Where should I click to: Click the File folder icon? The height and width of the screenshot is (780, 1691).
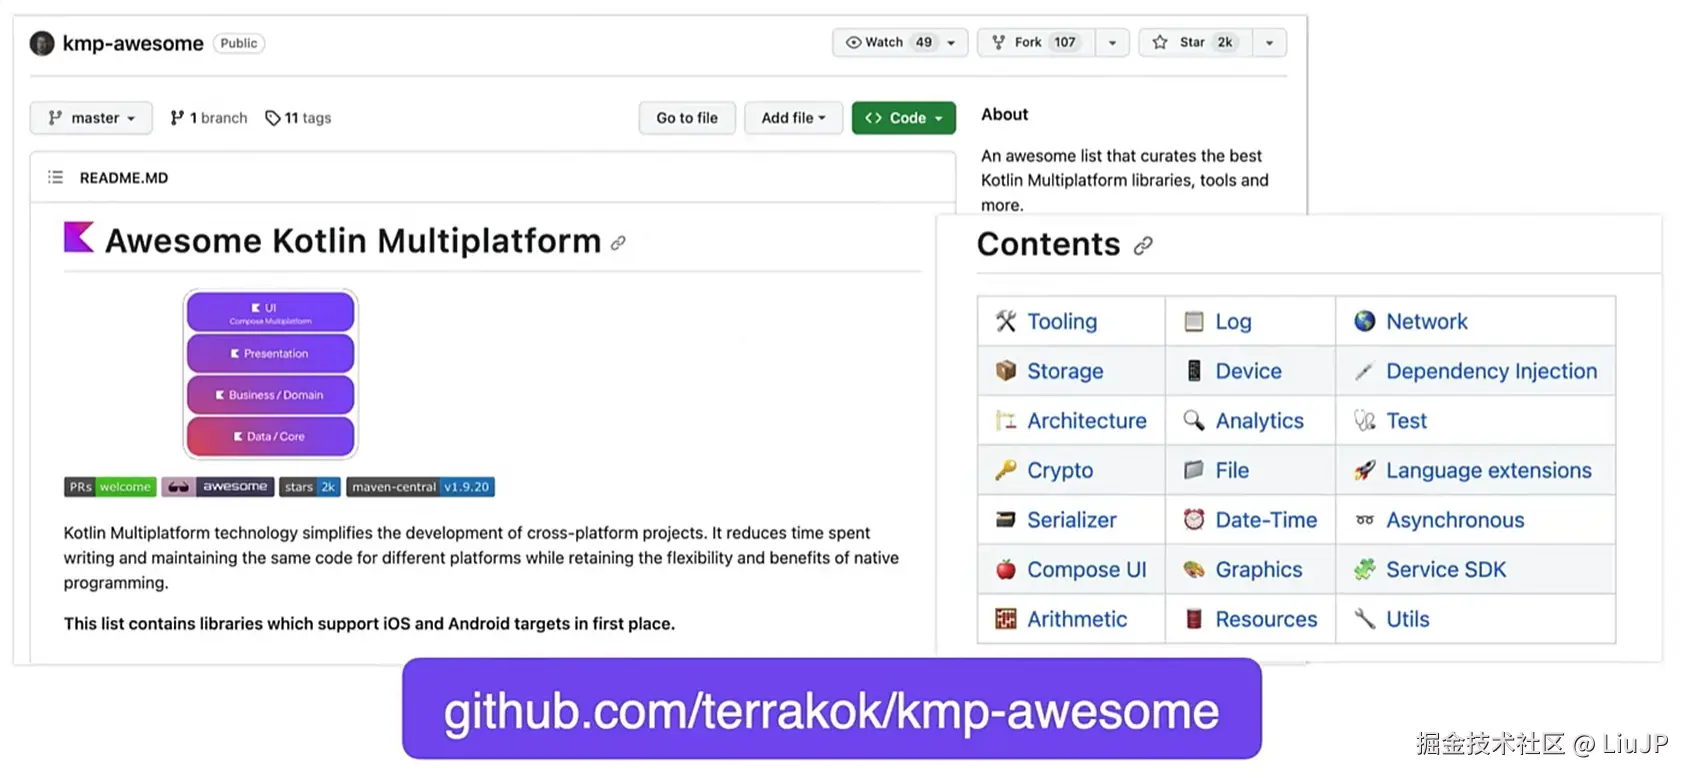(1194, 470)
